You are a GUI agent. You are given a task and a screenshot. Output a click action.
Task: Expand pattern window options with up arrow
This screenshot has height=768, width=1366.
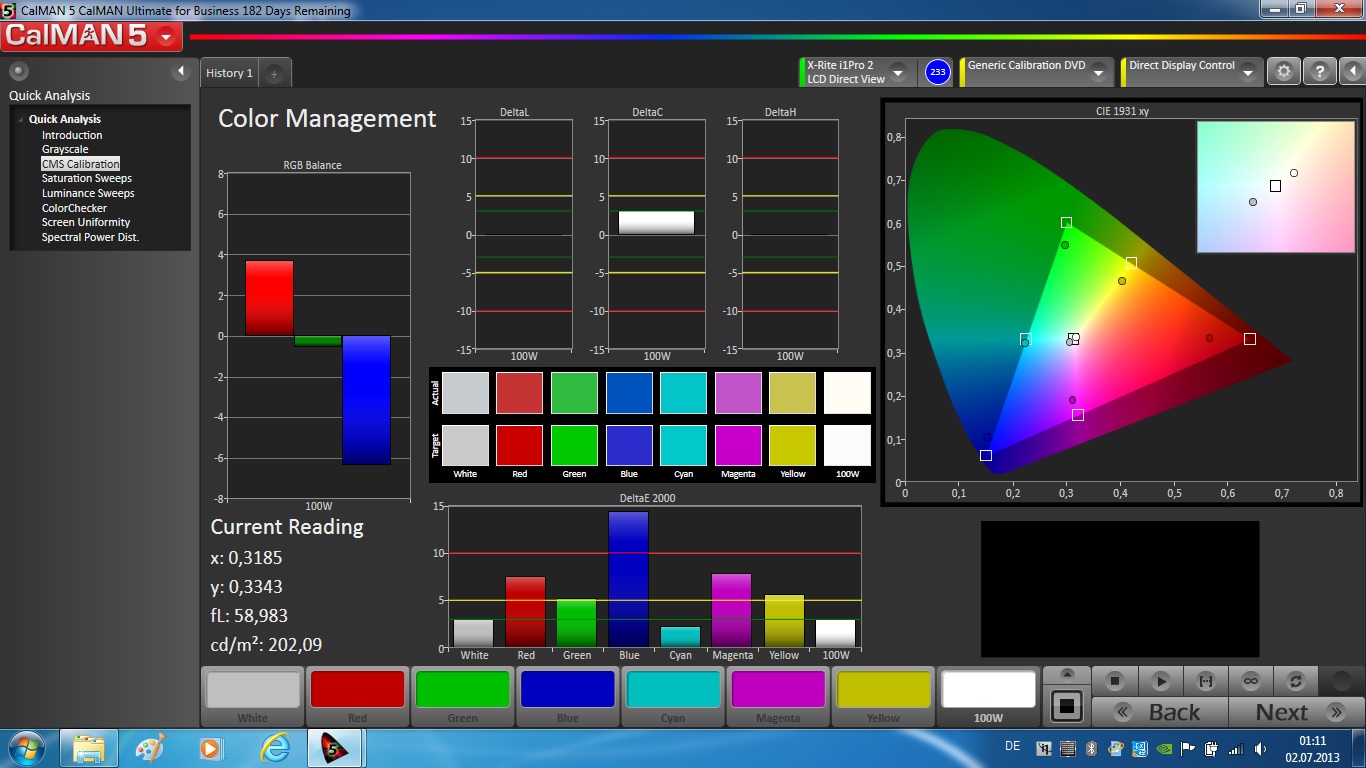coord(1067,675)
